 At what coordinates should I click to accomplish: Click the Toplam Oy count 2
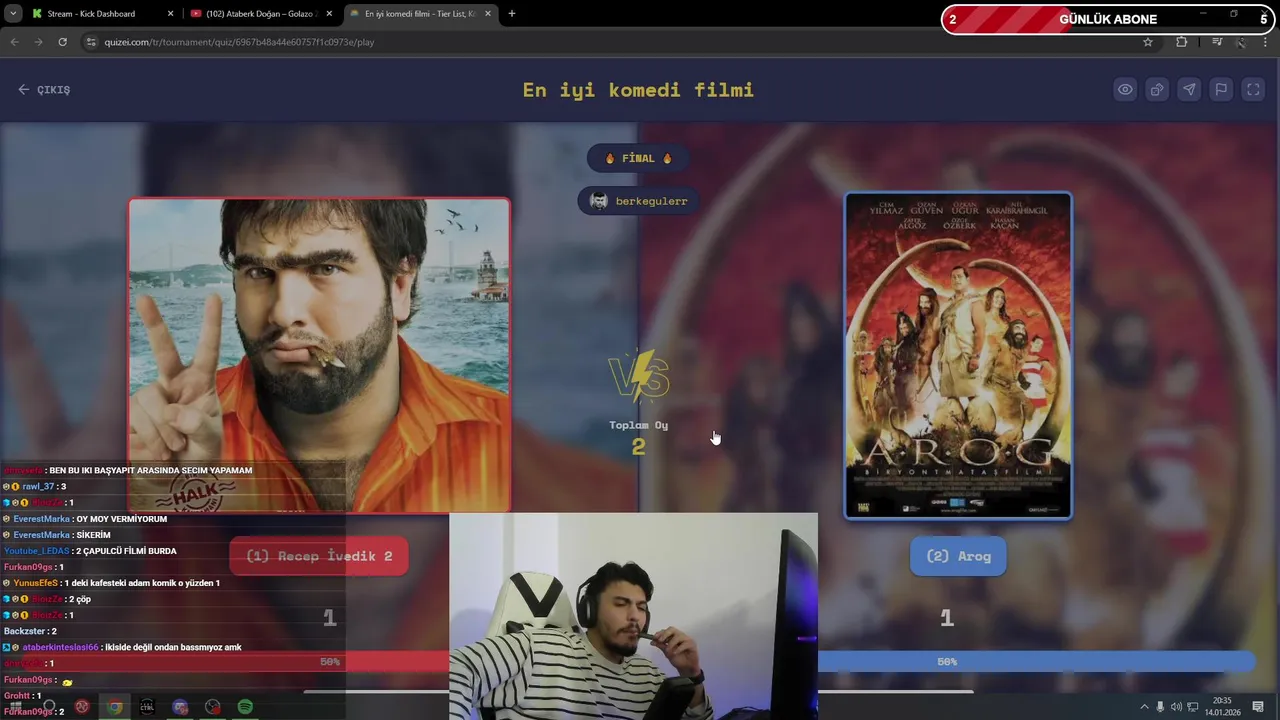(639, 447)
